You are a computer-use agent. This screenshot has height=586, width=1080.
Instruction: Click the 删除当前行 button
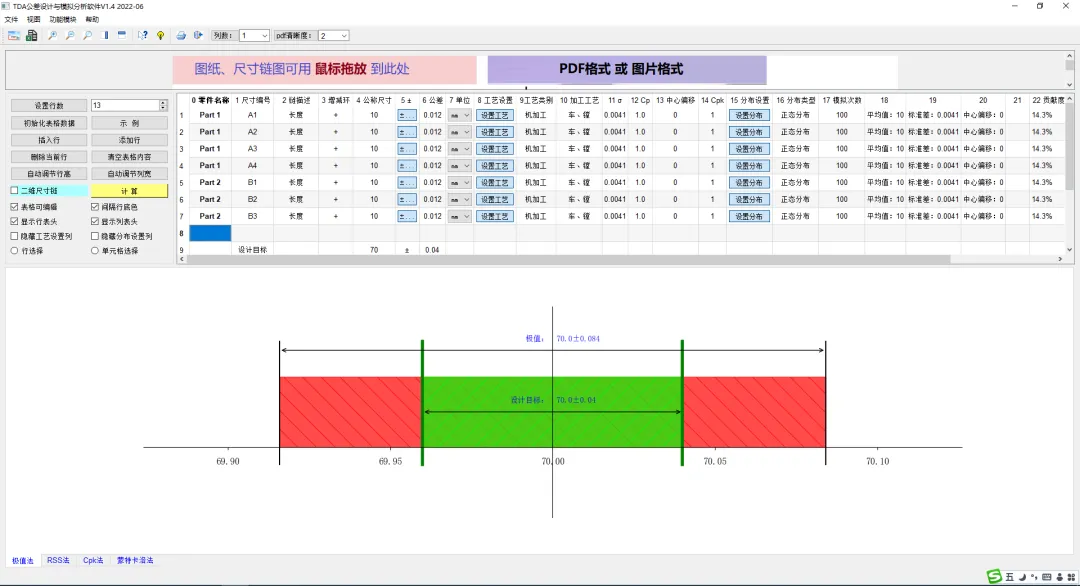(x=49, y=157)
